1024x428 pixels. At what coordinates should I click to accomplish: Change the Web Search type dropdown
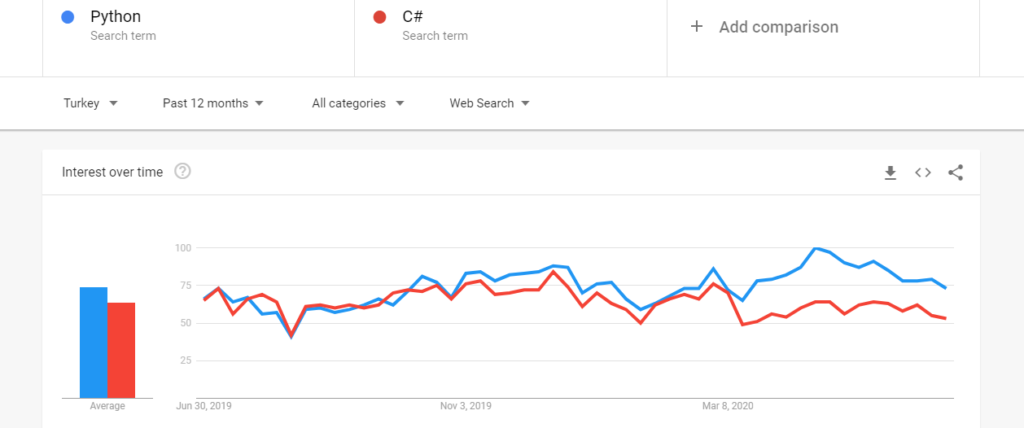(x=488, y=103)
